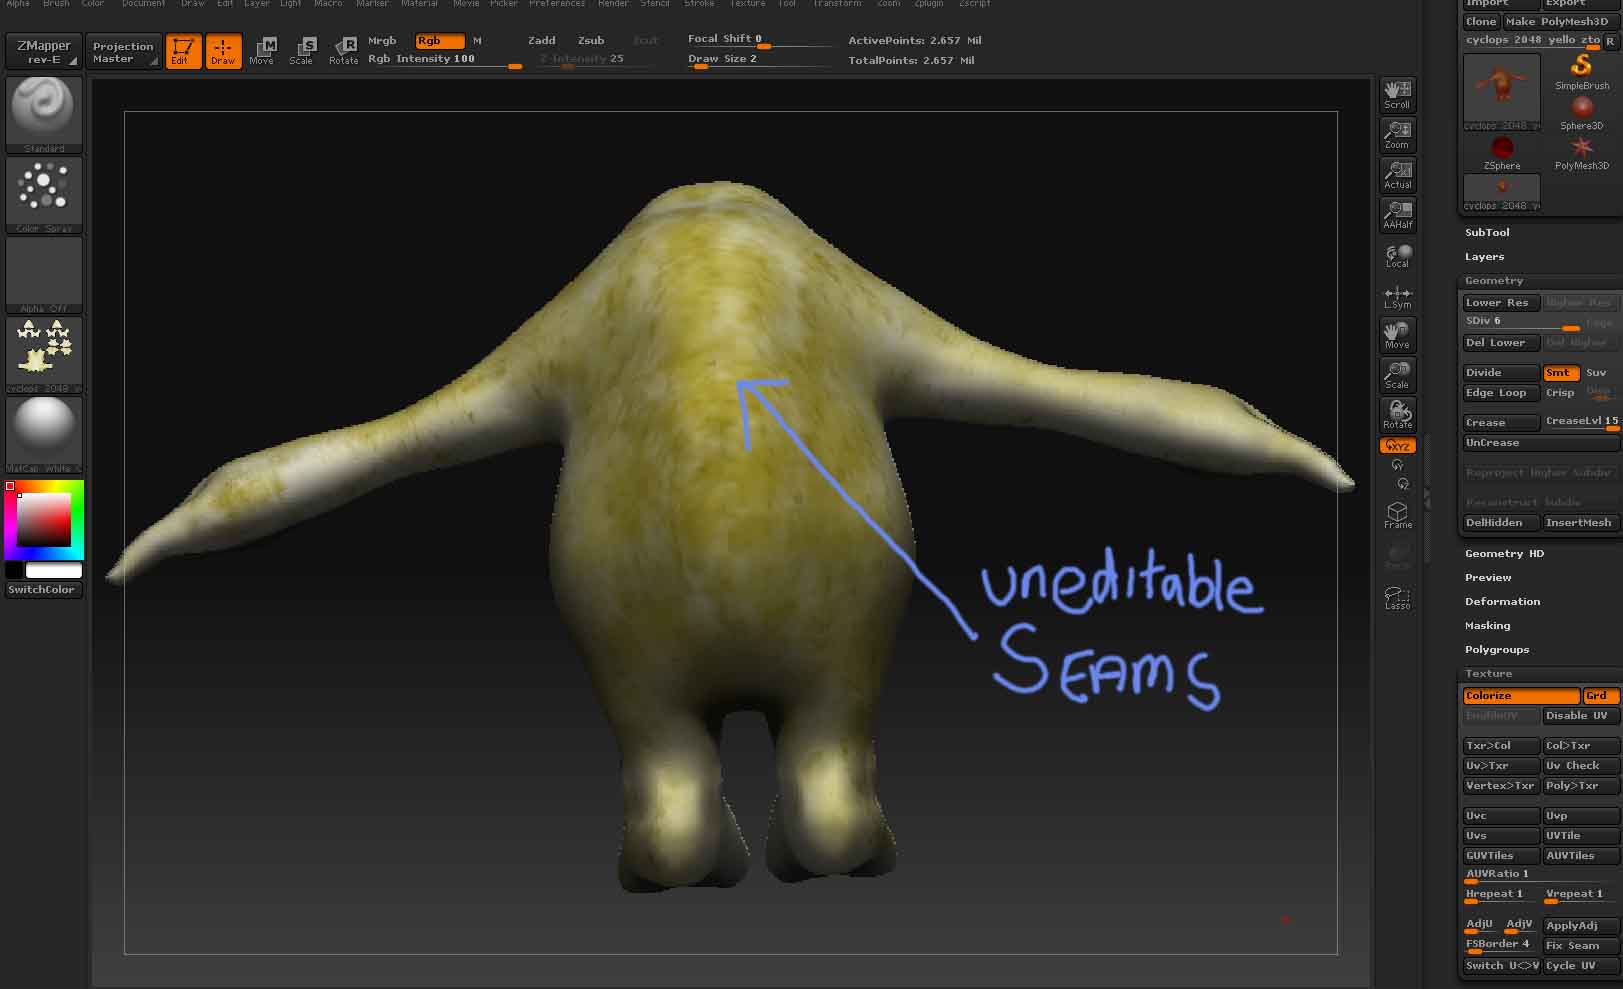Image resolution: width=1623 pixels, height=989 pixels.
Task: Open the Texture menu
Action: [x=746, y=4]
